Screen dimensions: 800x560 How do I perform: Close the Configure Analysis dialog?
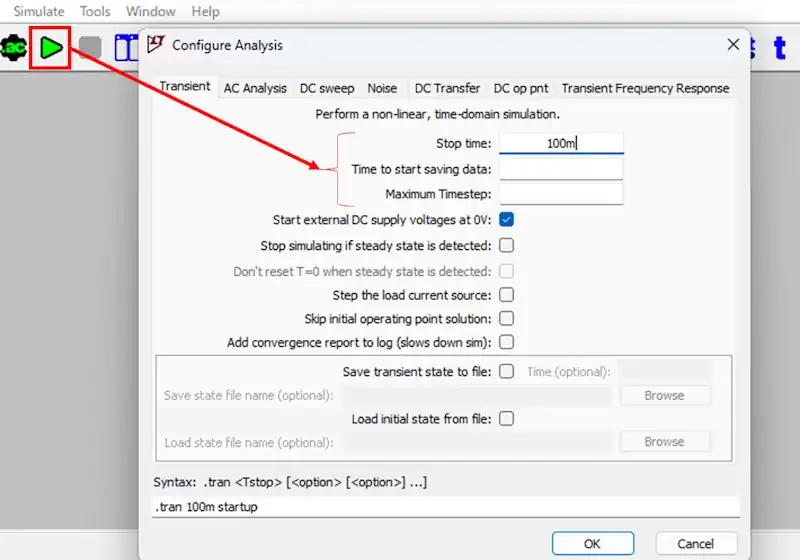(x=734, y=45)
